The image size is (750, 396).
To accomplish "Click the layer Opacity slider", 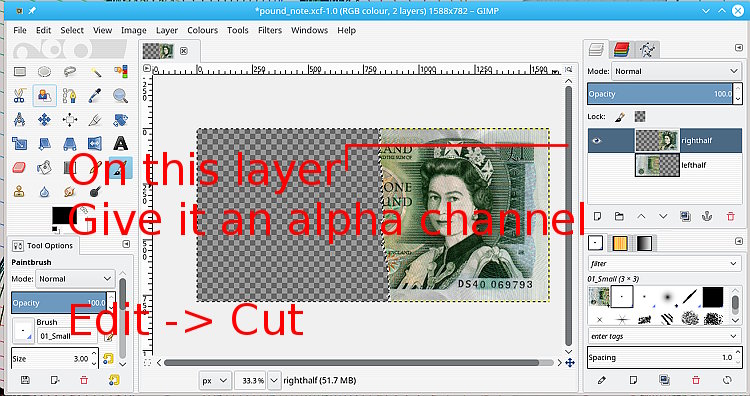I will (660, 94).
